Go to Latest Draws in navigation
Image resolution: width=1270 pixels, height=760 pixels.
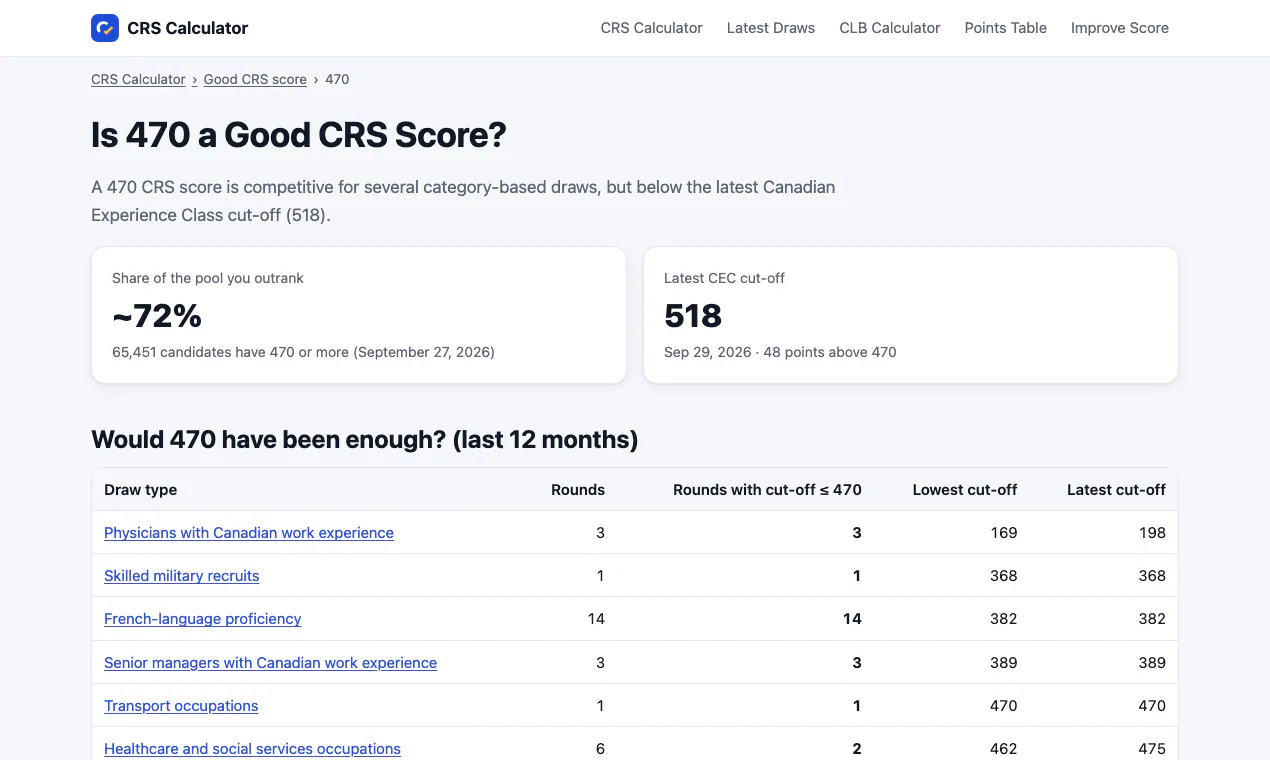pyautogui.click(x=771, y=28)
